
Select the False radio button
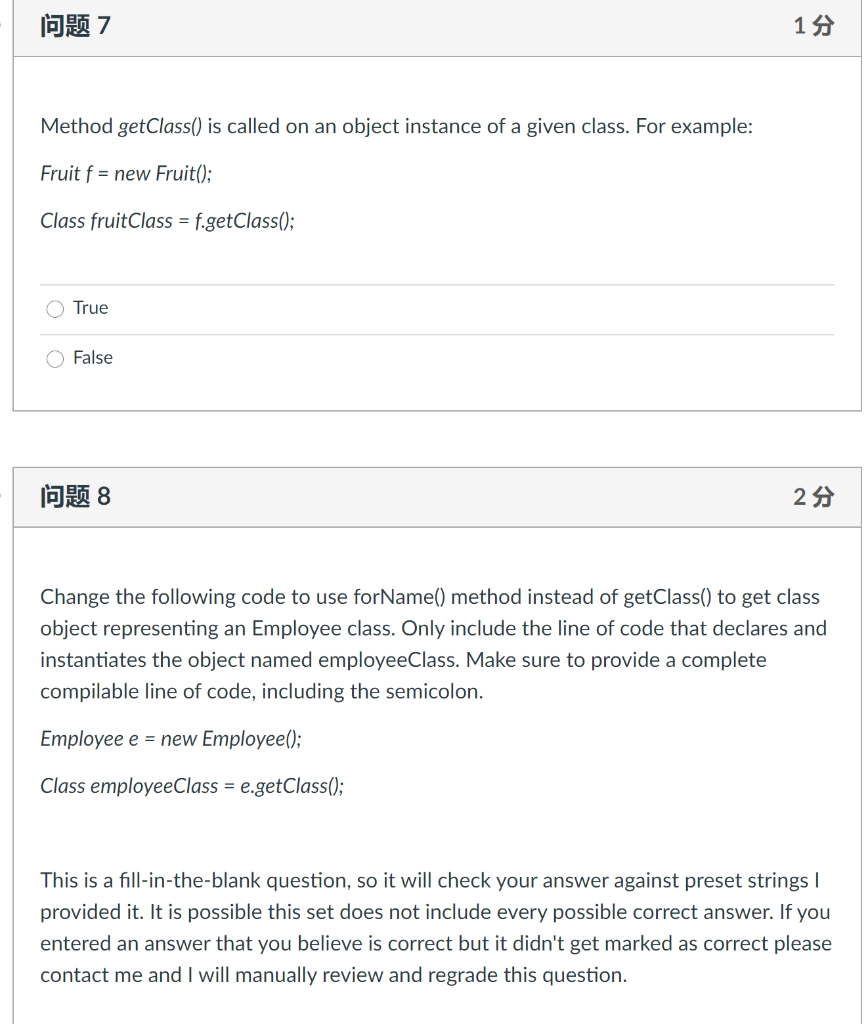tap(55, 358)
